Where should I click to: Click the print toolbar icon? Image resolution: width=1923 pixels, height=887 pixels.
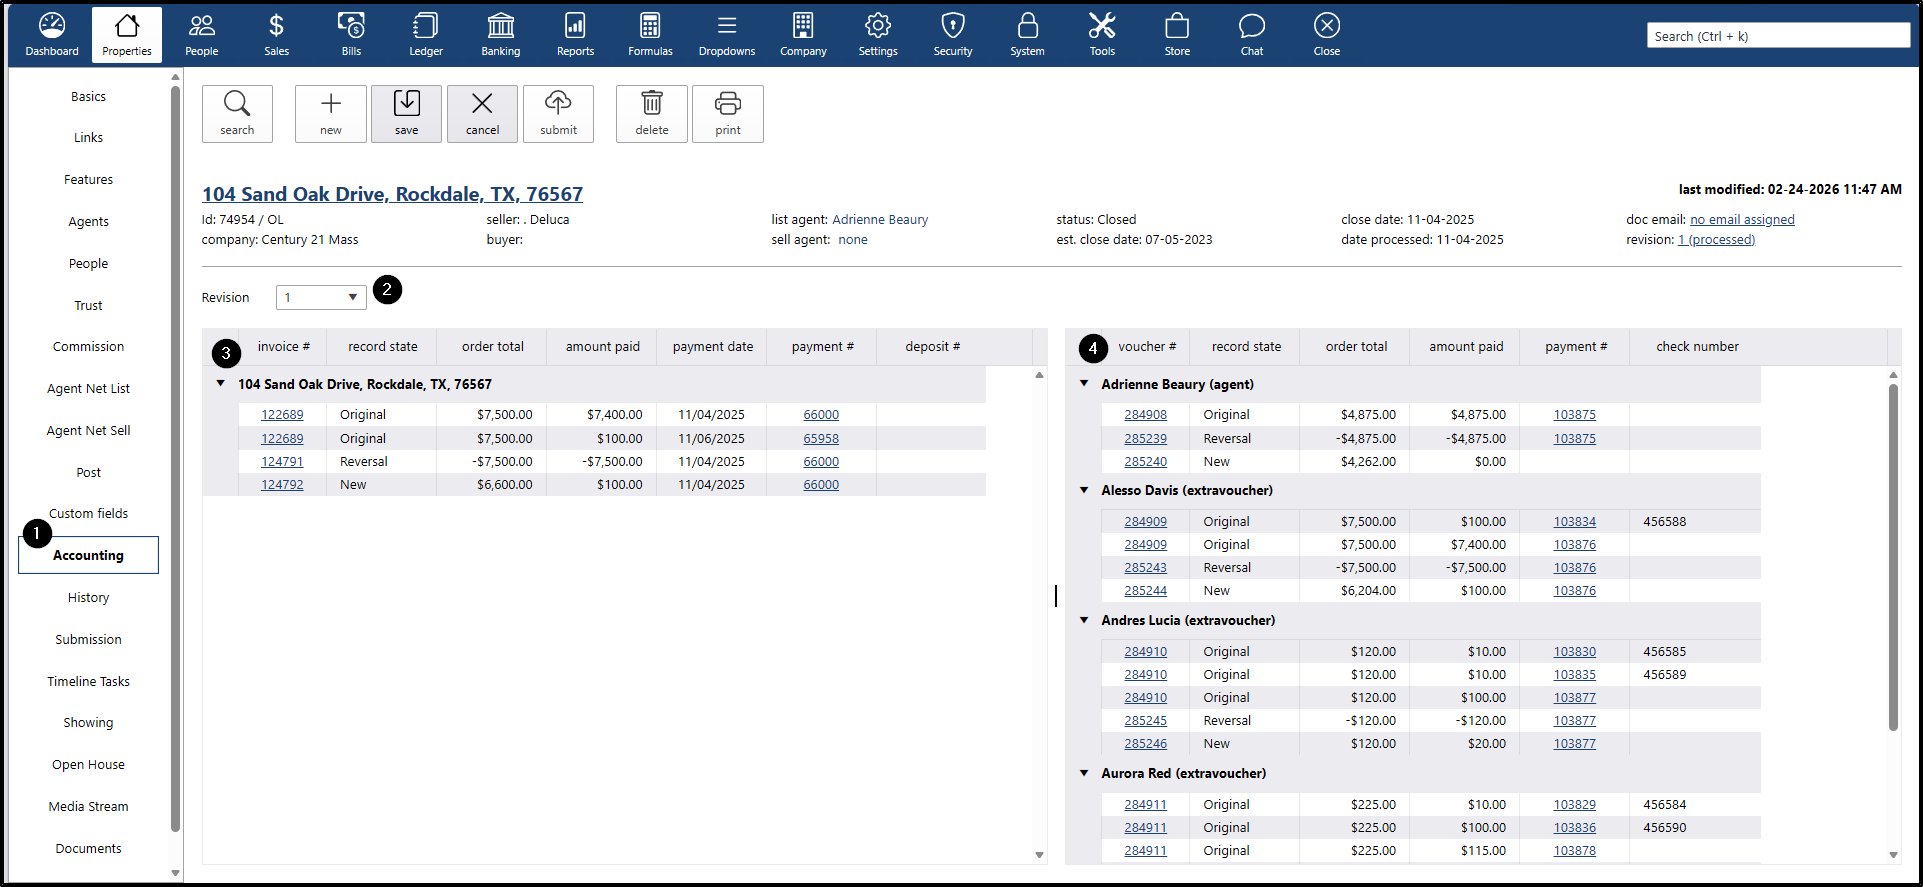click(728, 114)
